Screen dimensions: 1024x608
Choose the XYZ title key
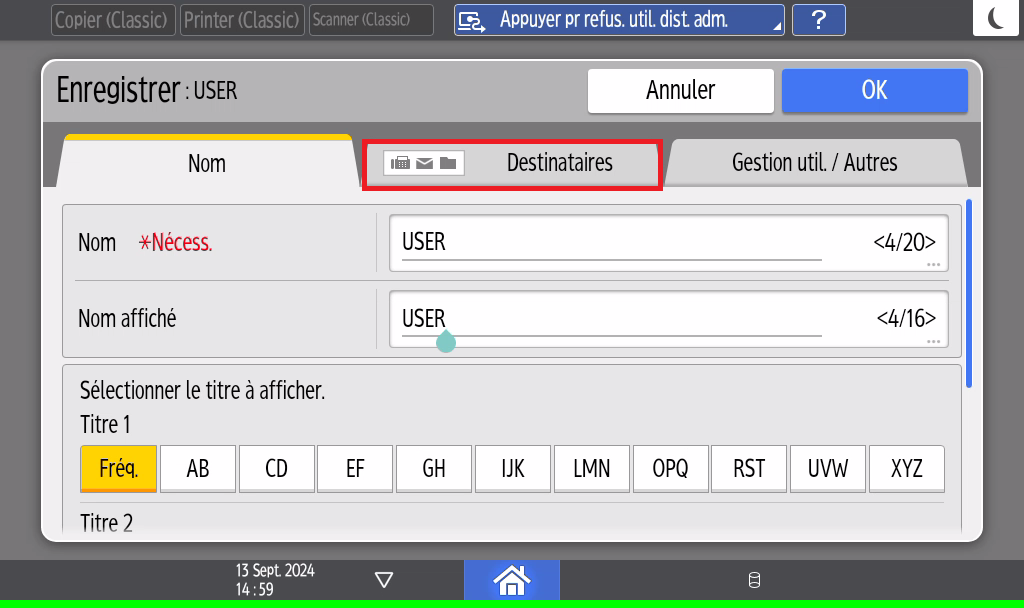(x=907, y=469)
